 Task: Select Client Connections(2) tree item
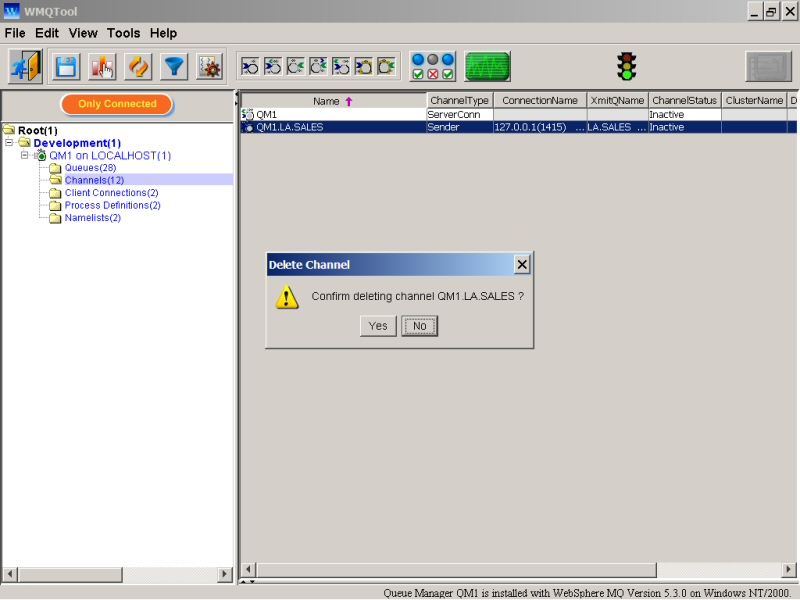(111, 193)
